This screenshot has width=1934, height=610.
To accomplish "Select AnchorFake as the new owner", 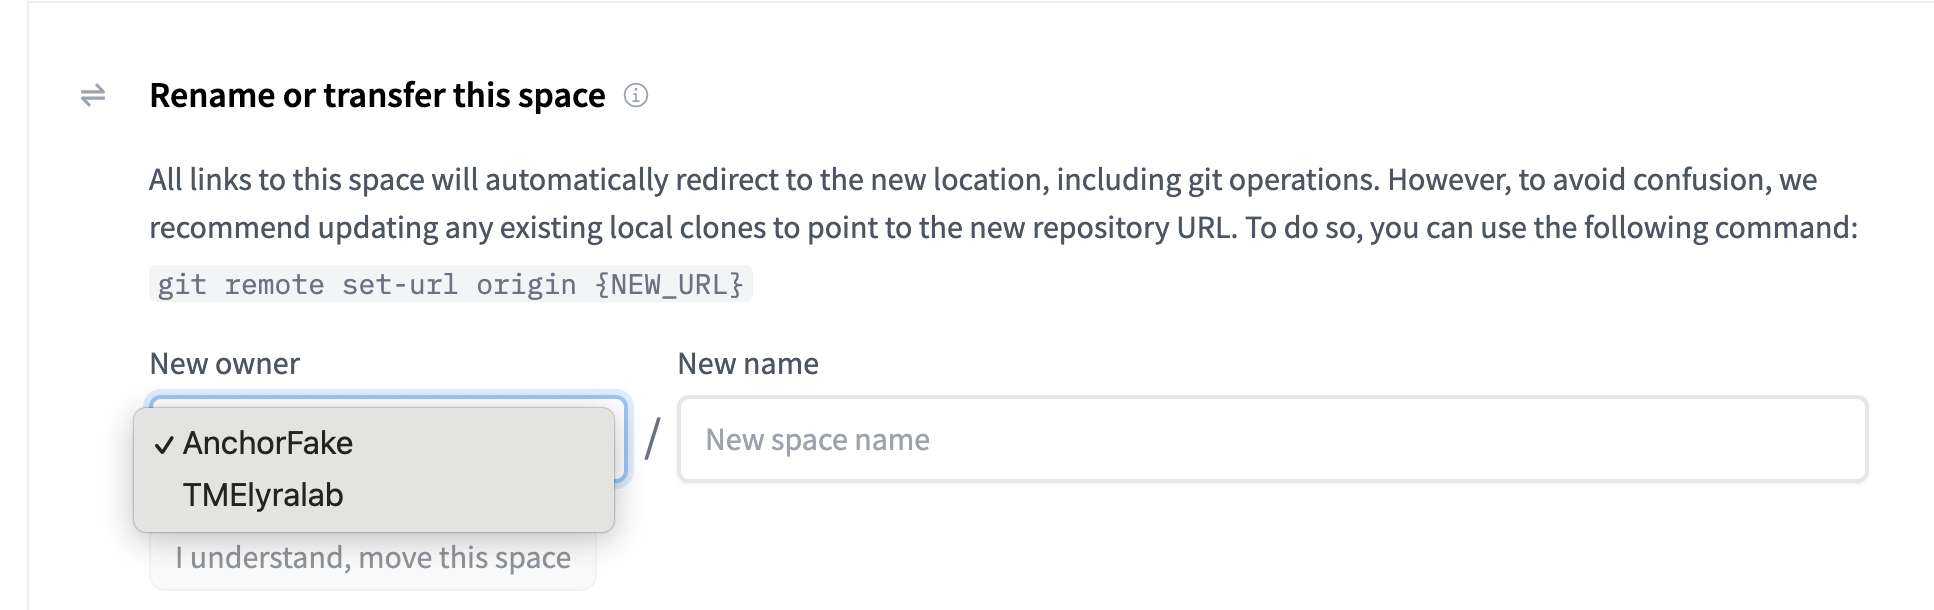I will pyautogui.click(x=268, y=443).
